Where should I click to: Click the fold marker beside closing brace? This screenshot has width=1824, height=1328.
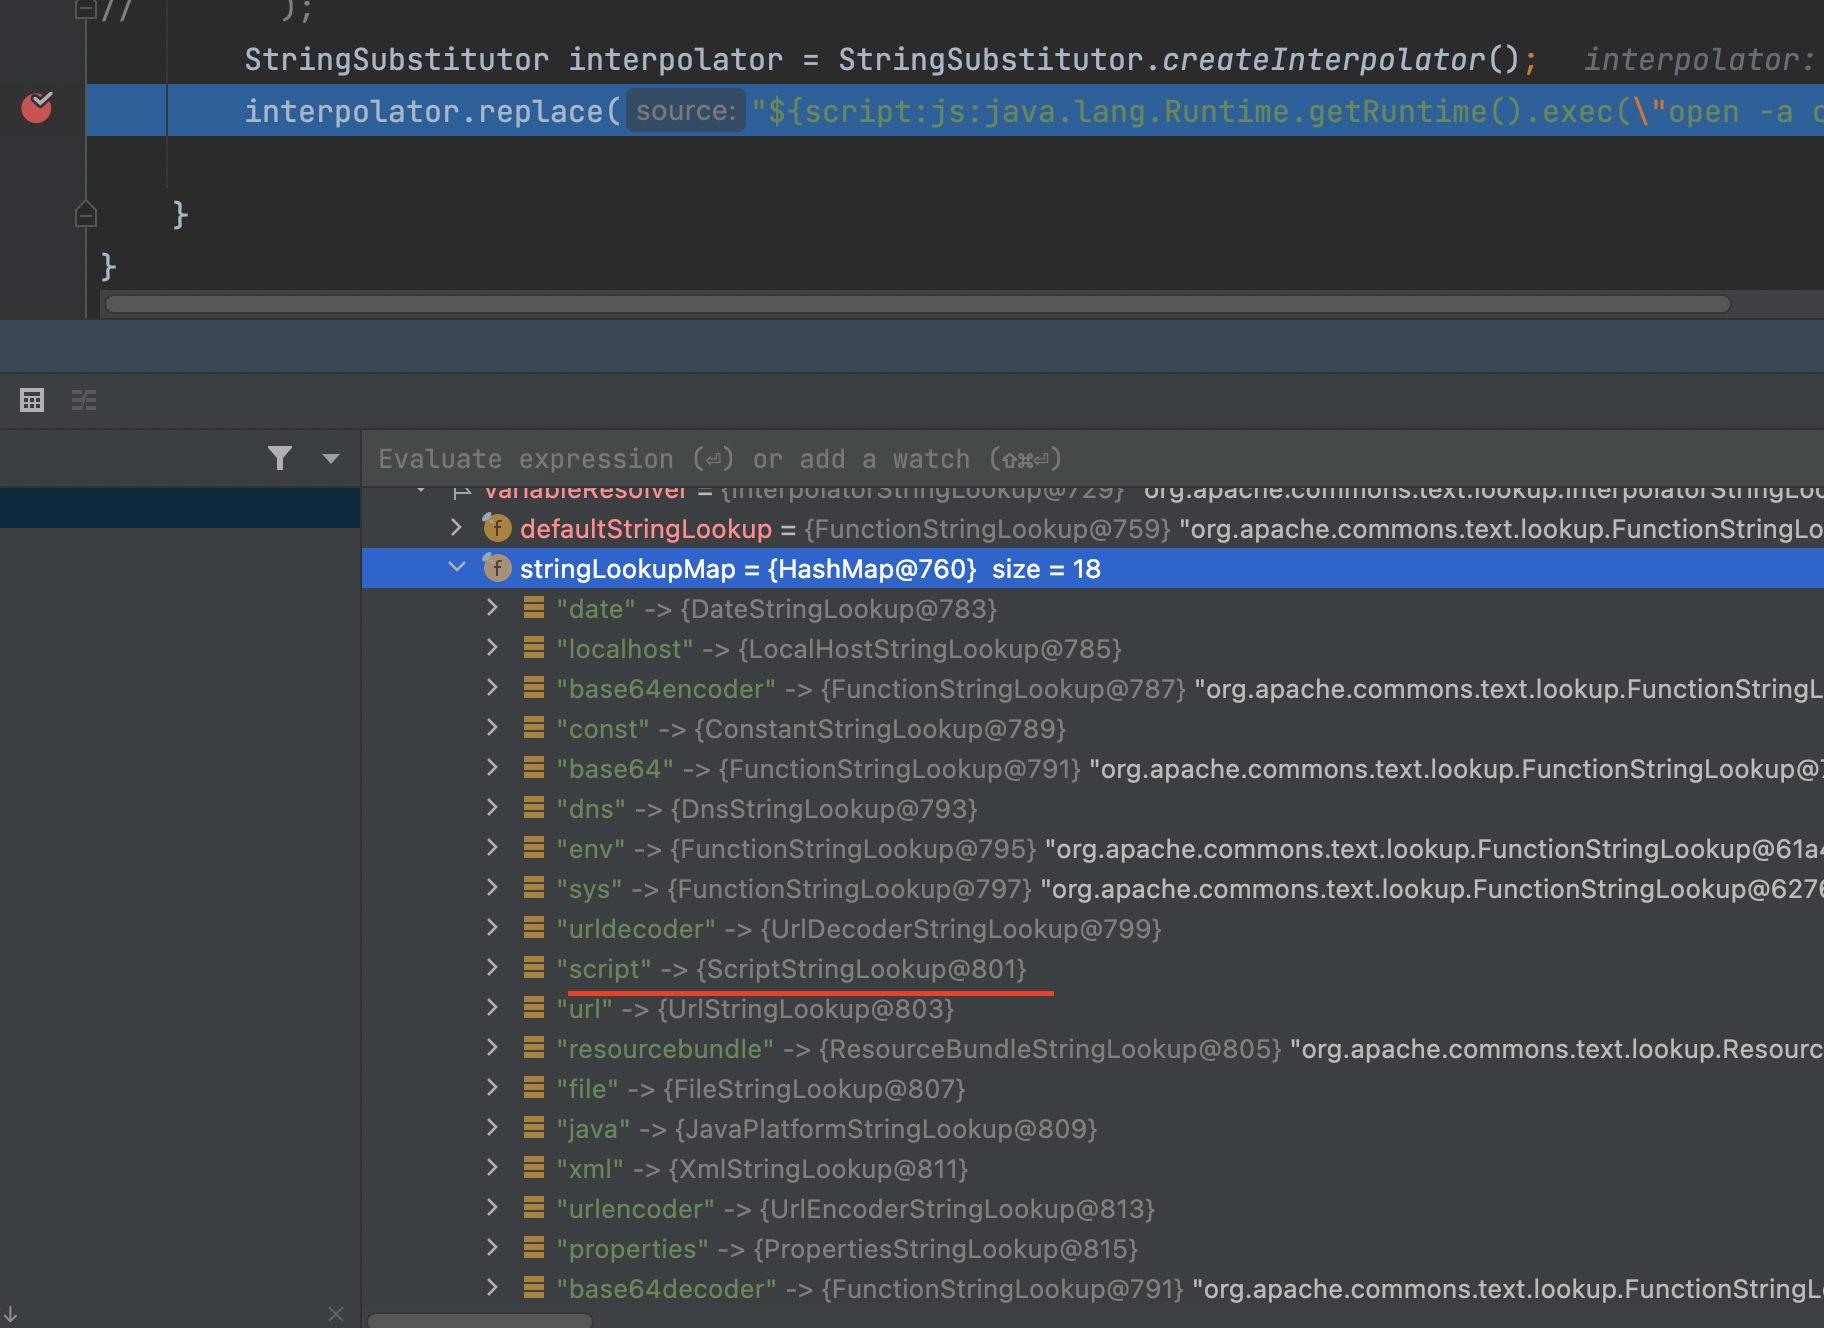click(86, 213)
